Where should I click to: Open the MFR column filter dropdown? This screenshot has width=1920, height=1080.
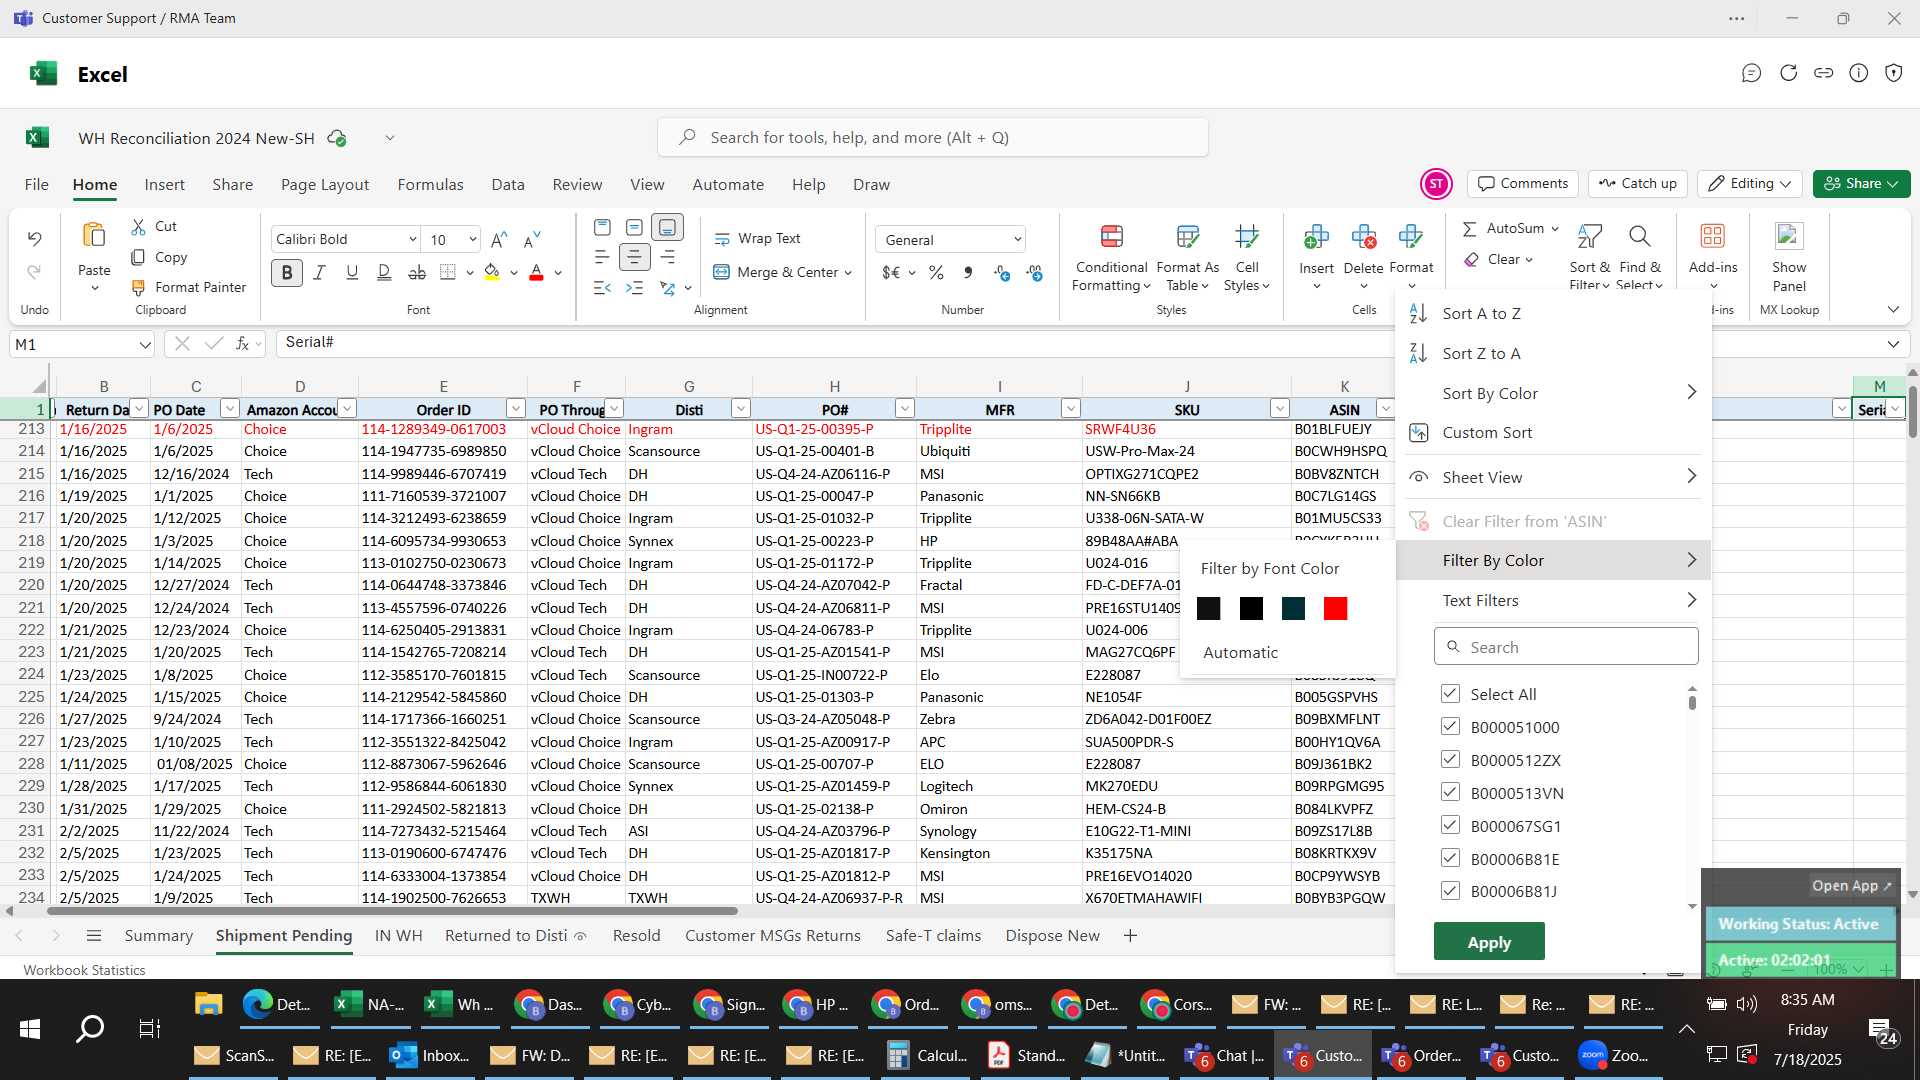click(x=1070, y=409)
